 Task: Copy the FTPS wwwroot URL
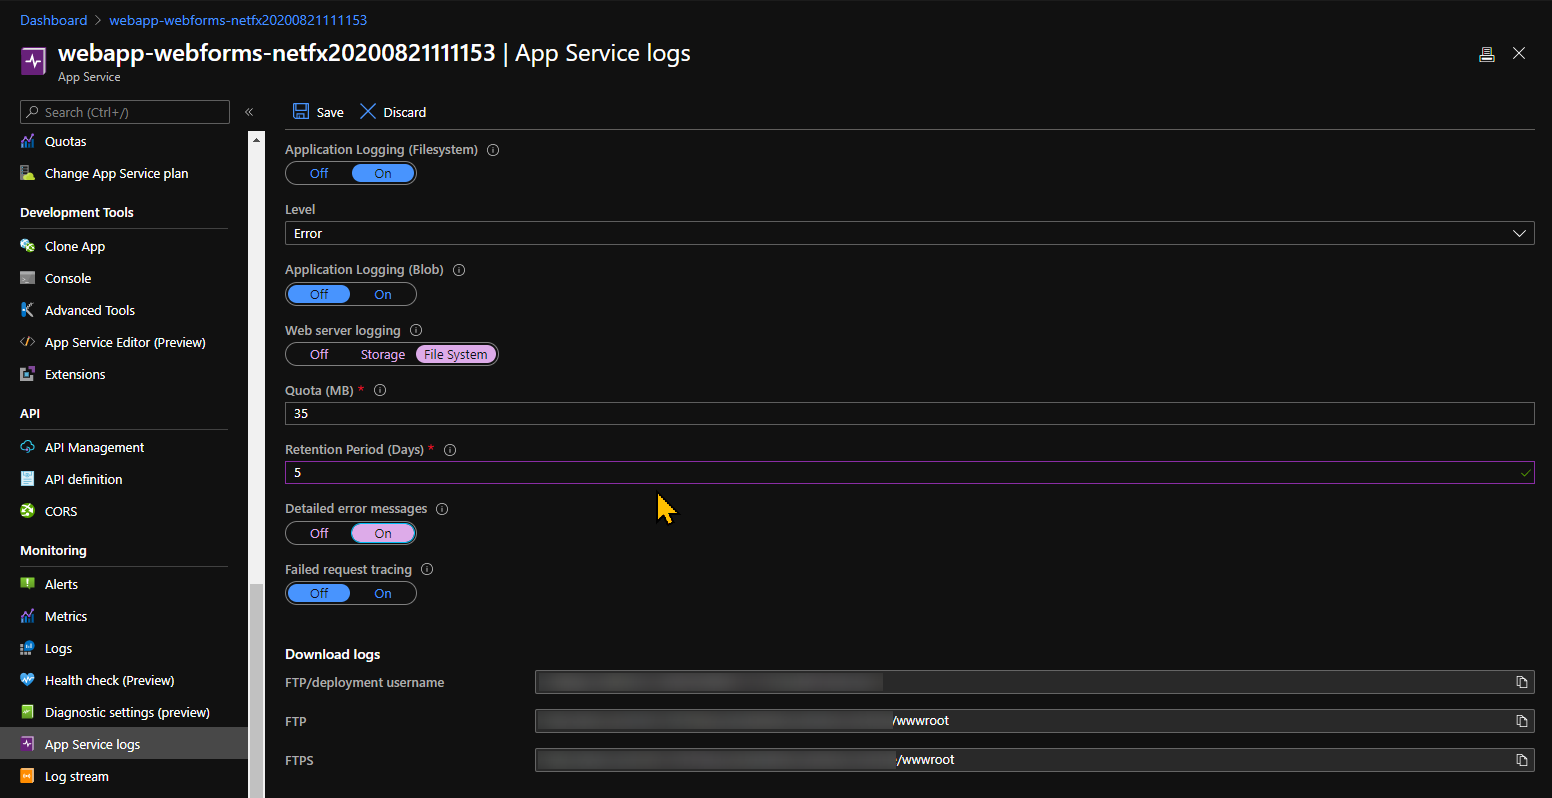pos(1521,760)
